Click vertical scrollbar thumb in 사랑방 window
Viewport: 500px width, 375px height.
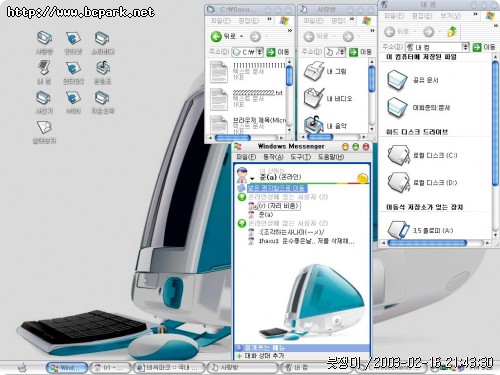point(372,79)
